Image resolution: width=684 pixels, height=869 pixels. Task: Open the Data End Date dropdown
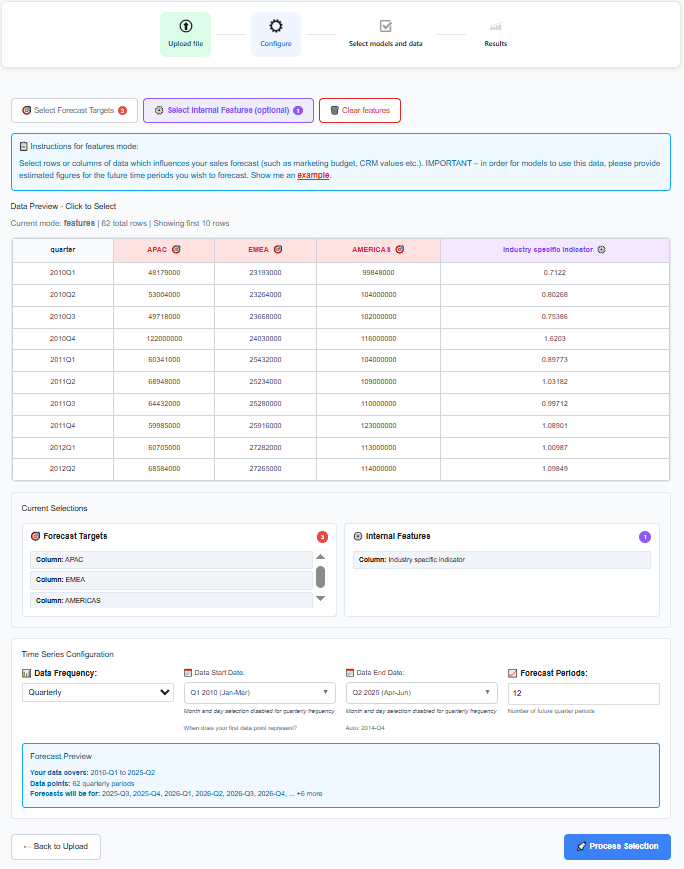tap(422, 693)
